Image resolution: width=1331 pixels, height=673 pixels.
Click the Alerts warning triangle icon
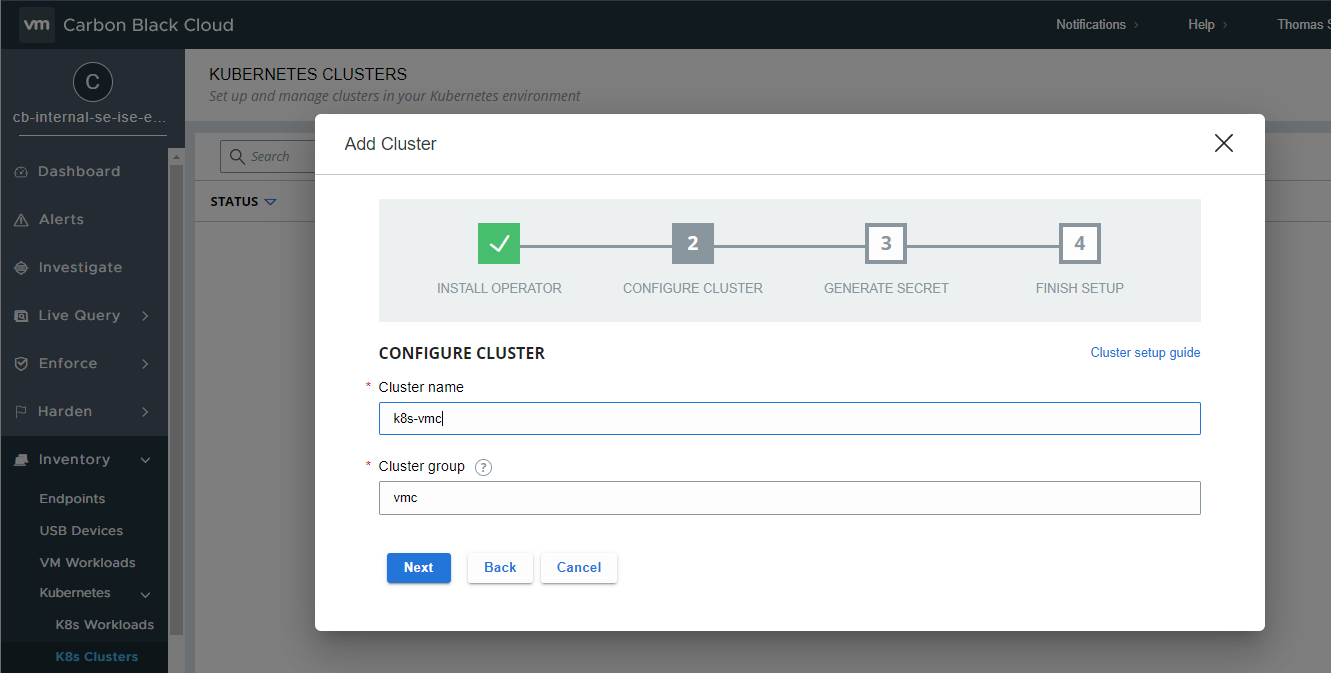click(x=21, y=220)
